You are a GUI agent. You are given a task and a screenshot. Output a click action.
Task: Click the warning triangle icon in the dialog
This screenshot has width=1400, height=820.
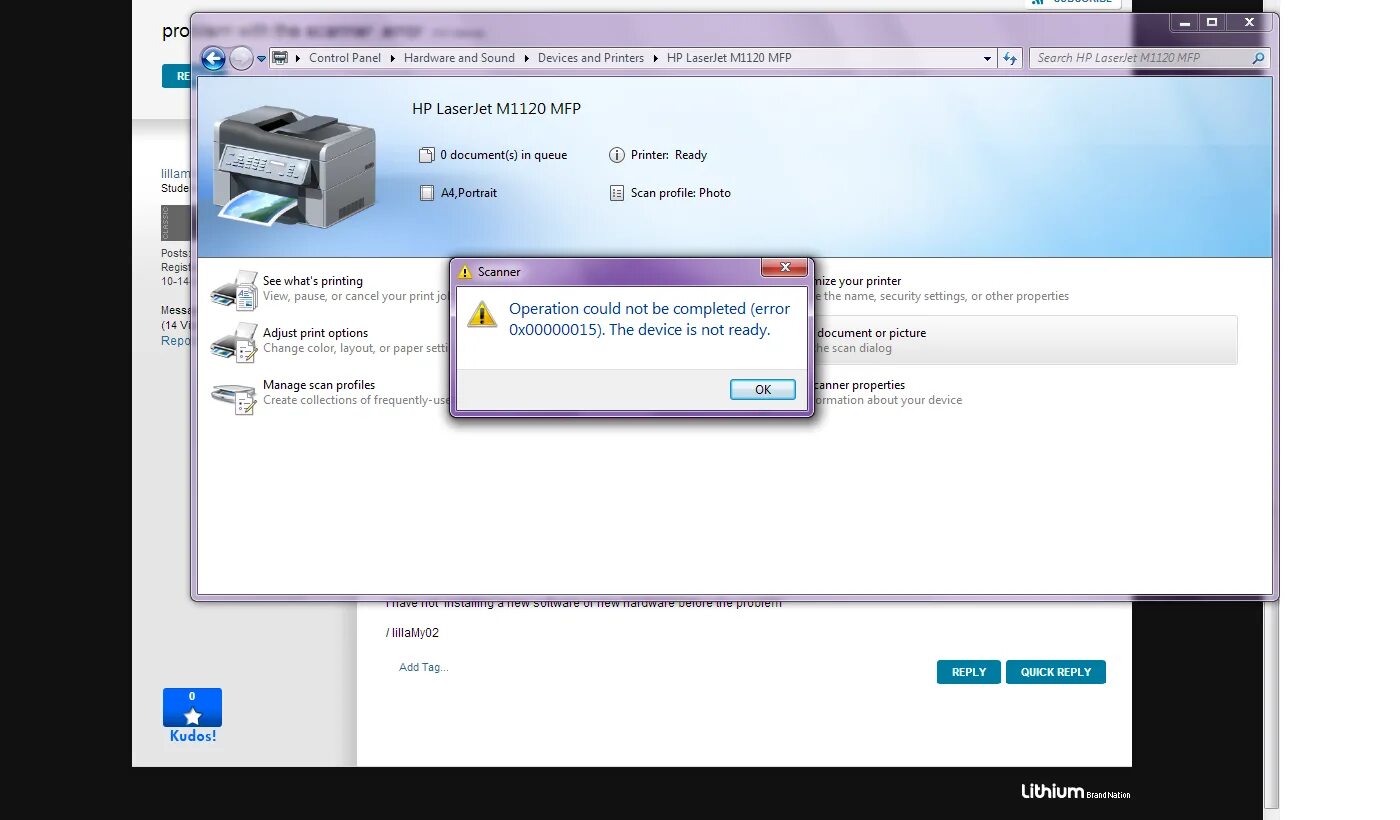[x=483, y=314]
